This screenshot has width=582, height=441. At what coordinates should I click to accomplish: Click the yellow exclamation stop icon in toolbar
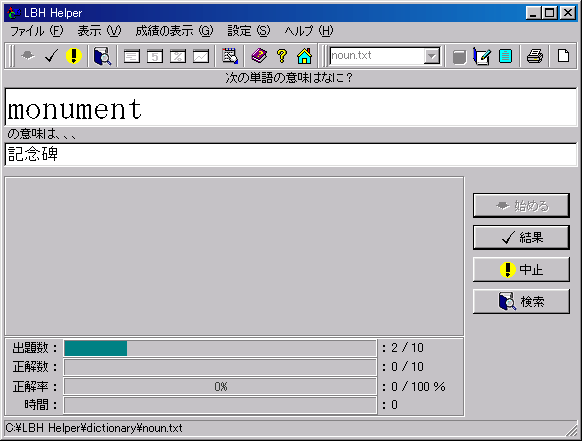click(x=73, y=56)
